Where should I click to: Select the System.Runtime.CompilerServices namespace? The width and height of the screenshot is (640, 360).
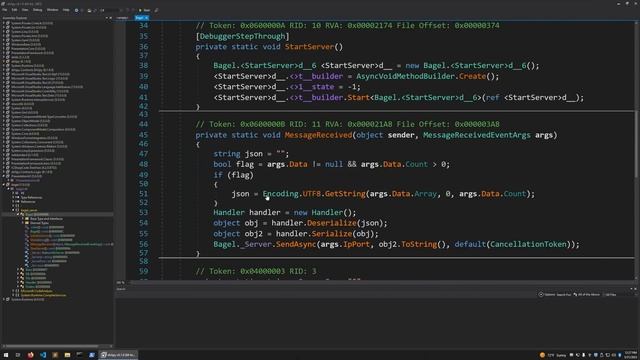point(43,295)
